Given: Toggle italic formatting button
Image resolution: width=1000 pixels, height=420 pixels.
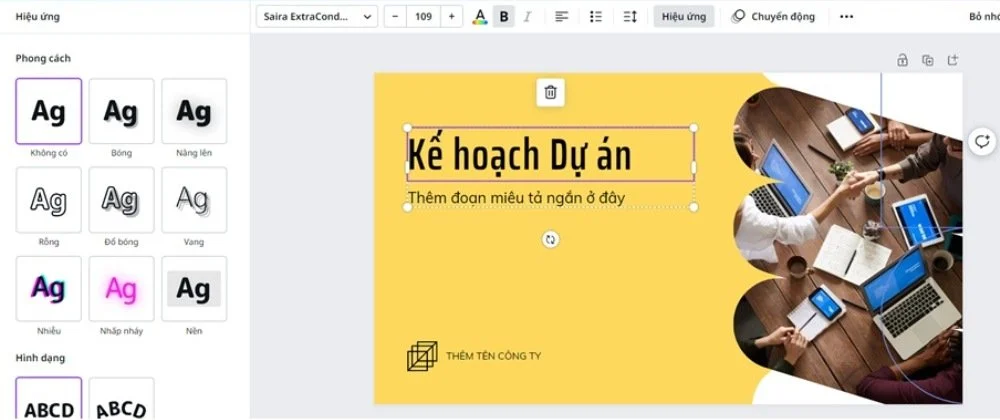Looking at the screenshot, I should click(527, 17).
